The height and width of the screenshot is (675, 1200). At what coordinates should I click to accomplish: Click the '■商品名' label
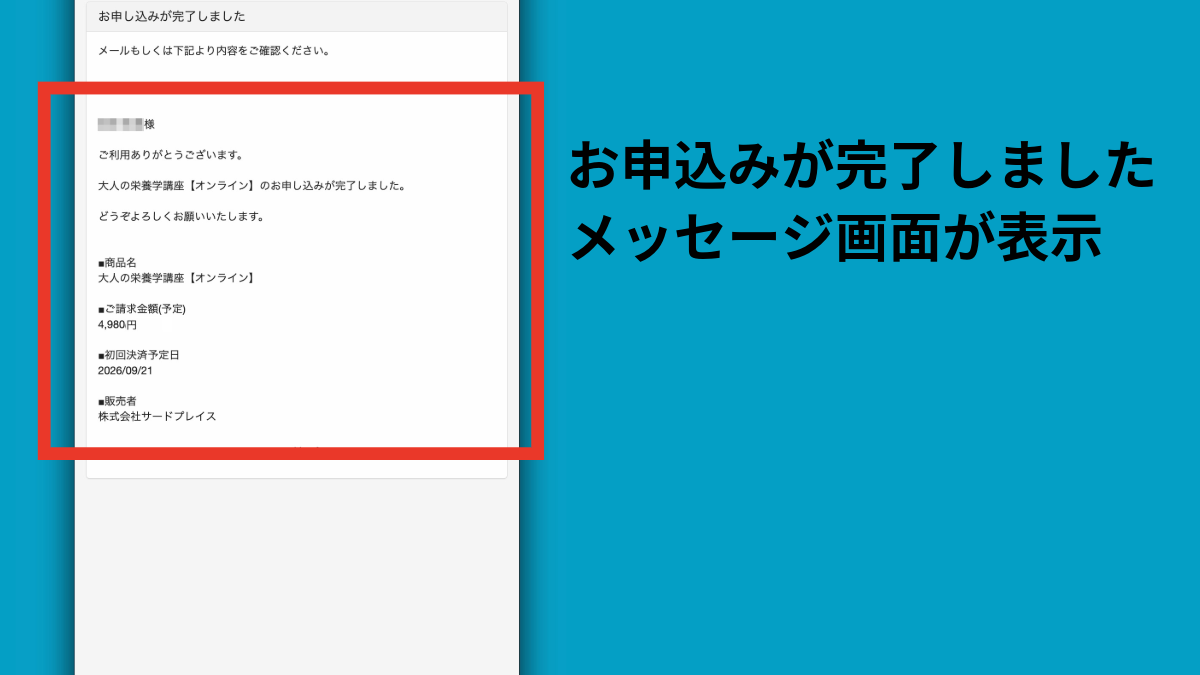coord(117,263)
